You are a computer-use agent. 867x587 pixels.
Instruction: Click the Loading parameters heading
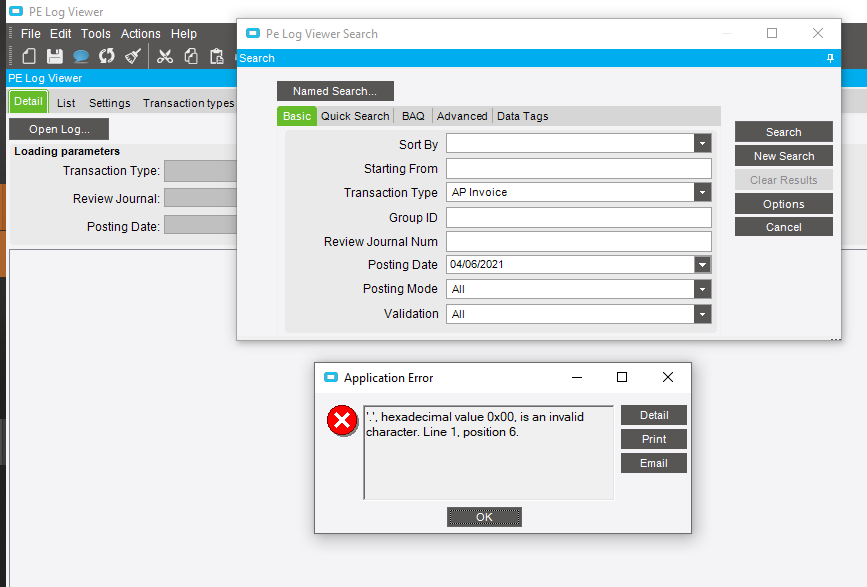click(67, 151)
